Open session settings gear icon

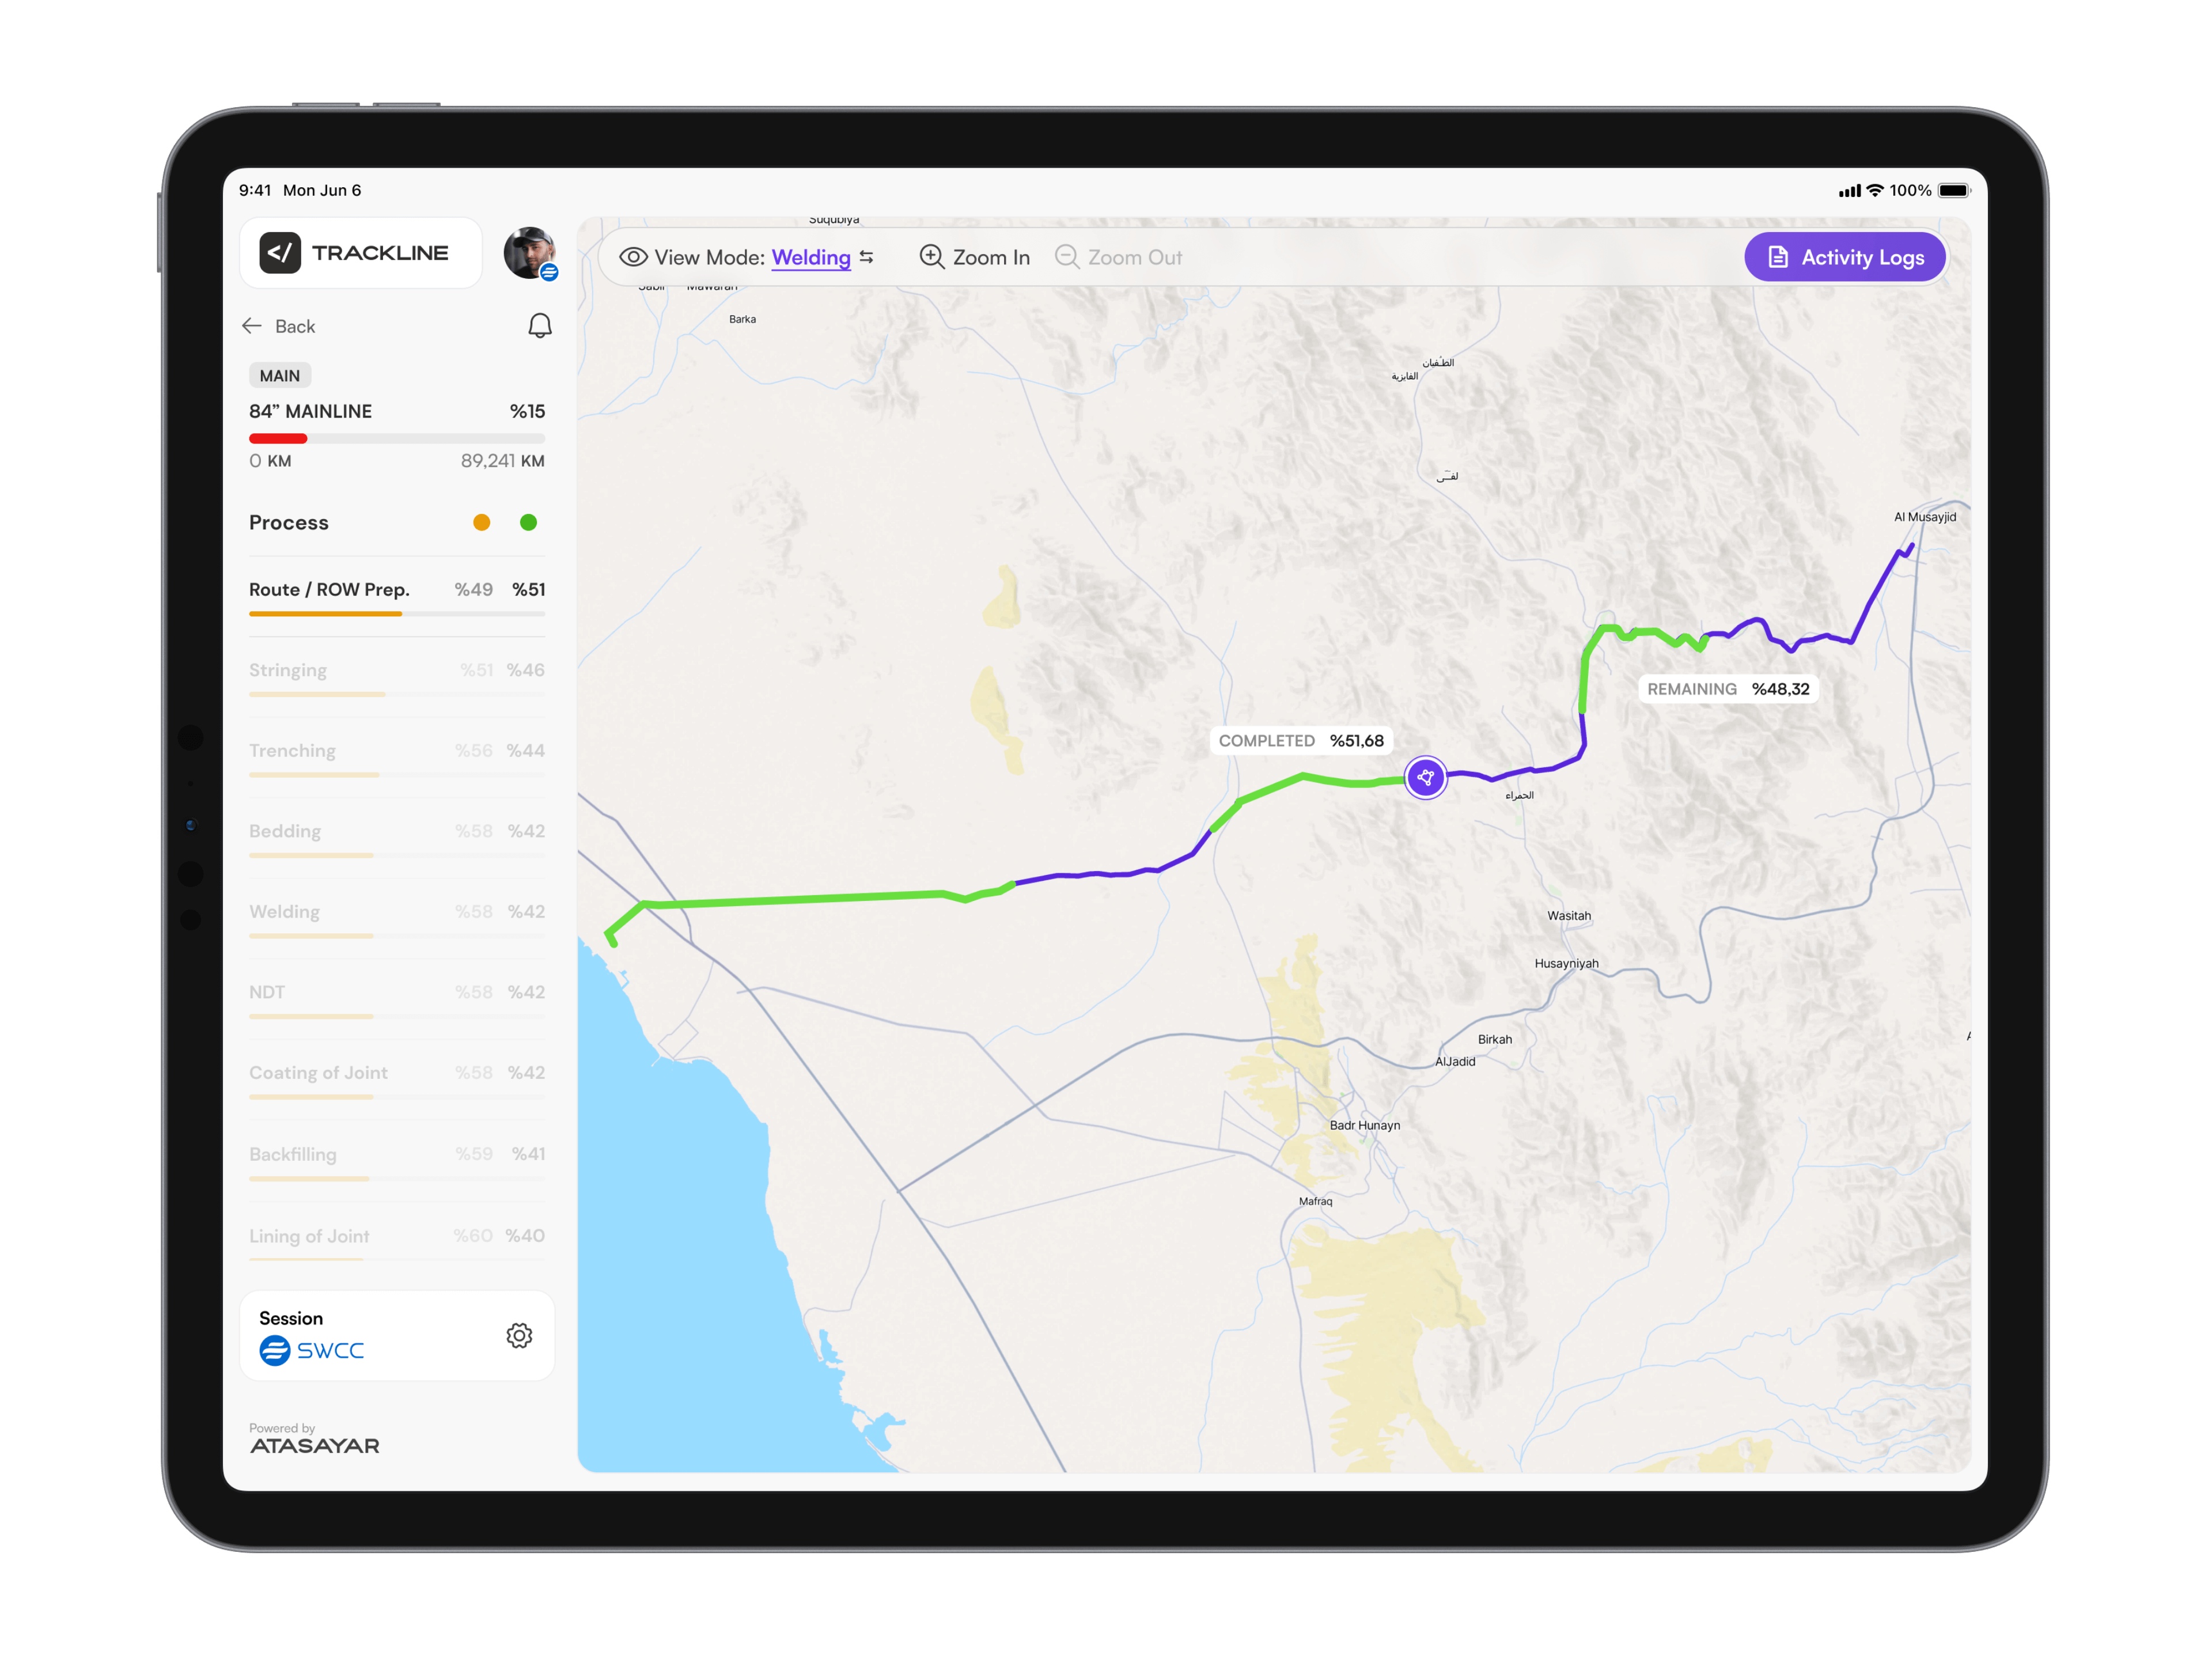click(x=519, y=1335)
